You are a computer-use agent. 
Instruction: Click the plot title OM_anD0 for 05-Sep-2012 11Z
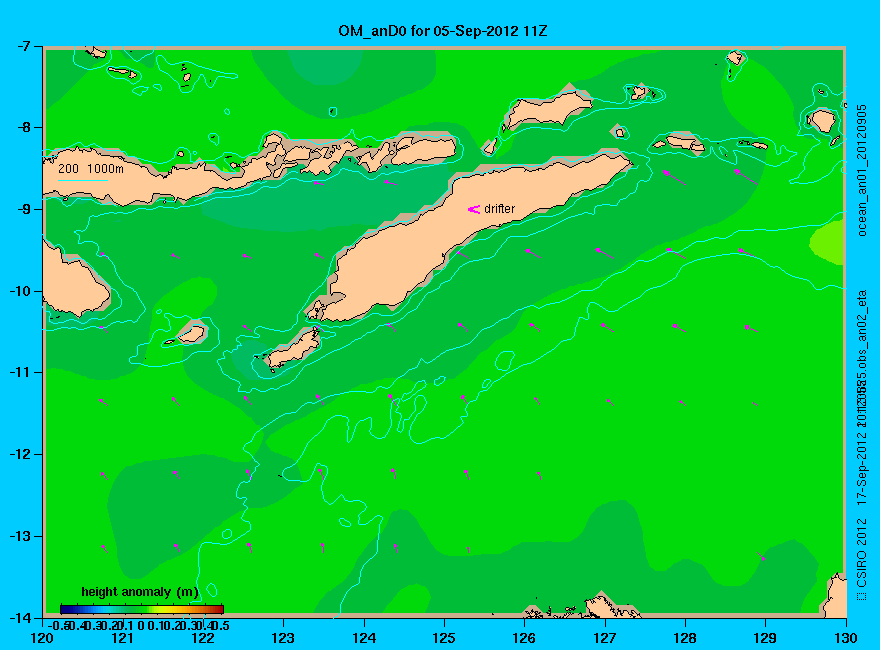[x=442, y=31]
